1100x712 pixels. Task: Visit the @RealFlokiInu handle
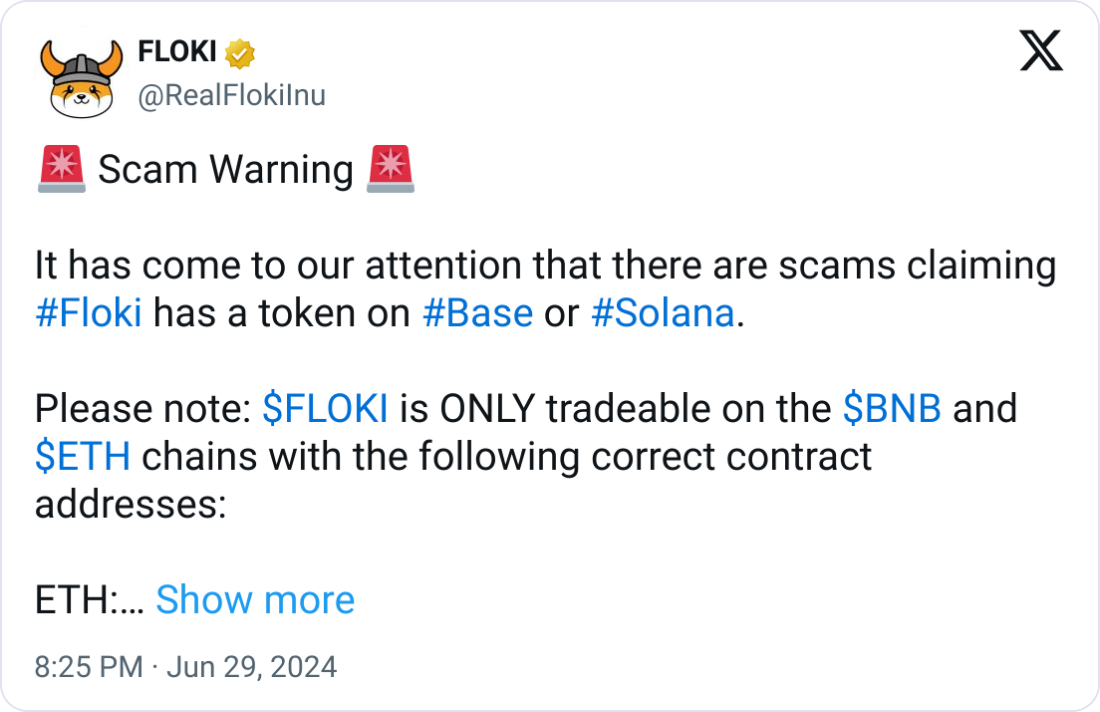pos(230,95)
